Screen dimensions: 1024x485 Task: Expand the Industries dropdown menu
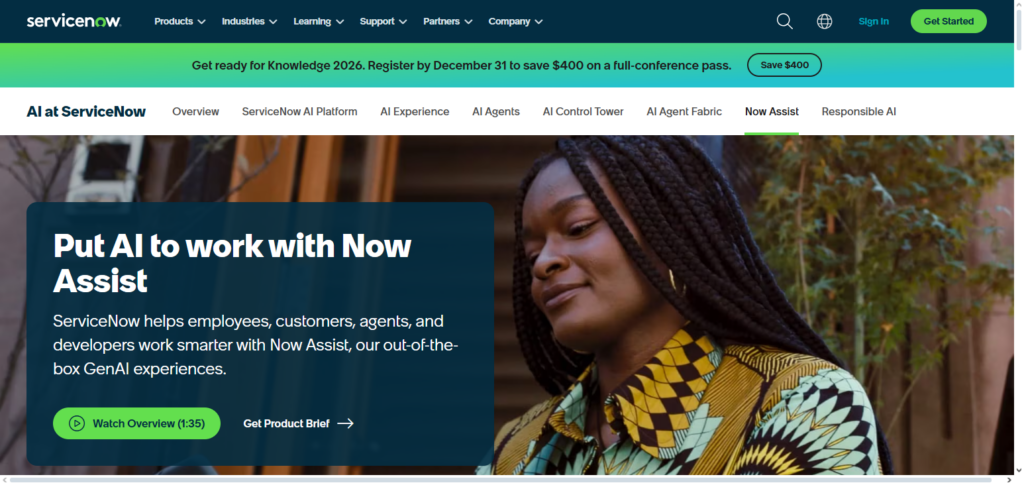coord(249,22)
